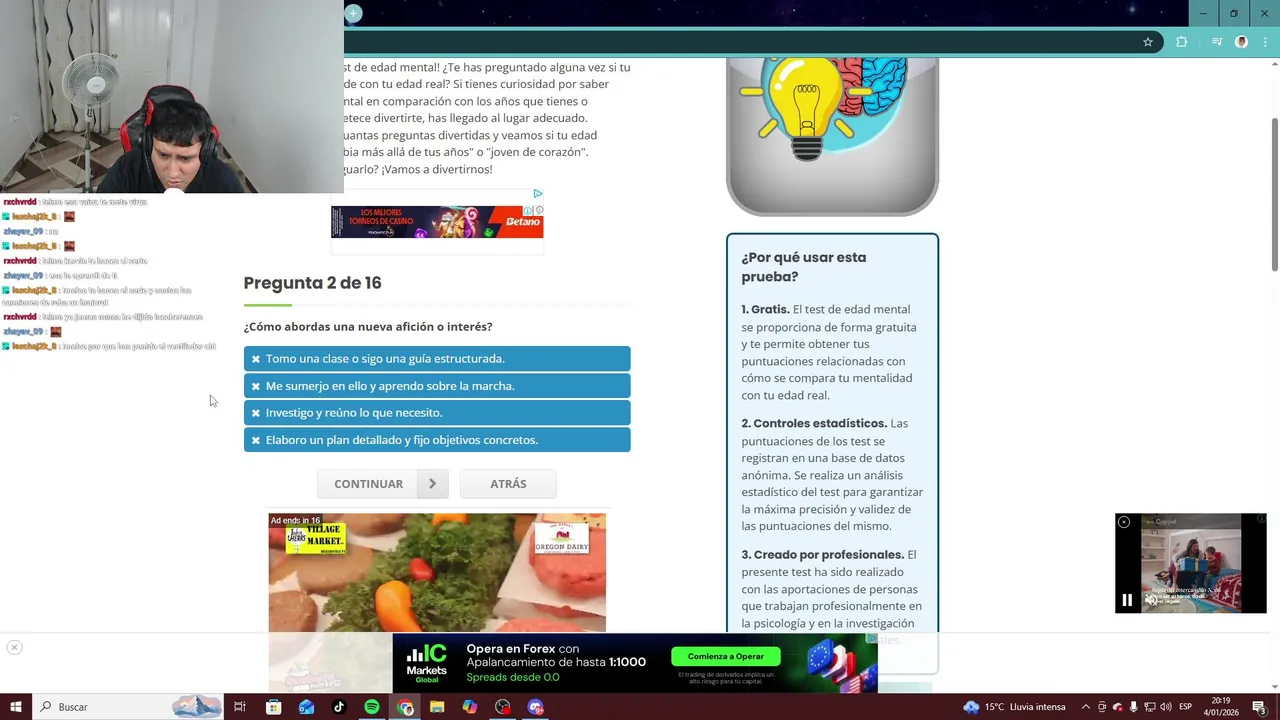Click the "¿Por qué usar esta prueba?" heading
This screenshot has height=720, width=1280.
click(x=804, y=267)
